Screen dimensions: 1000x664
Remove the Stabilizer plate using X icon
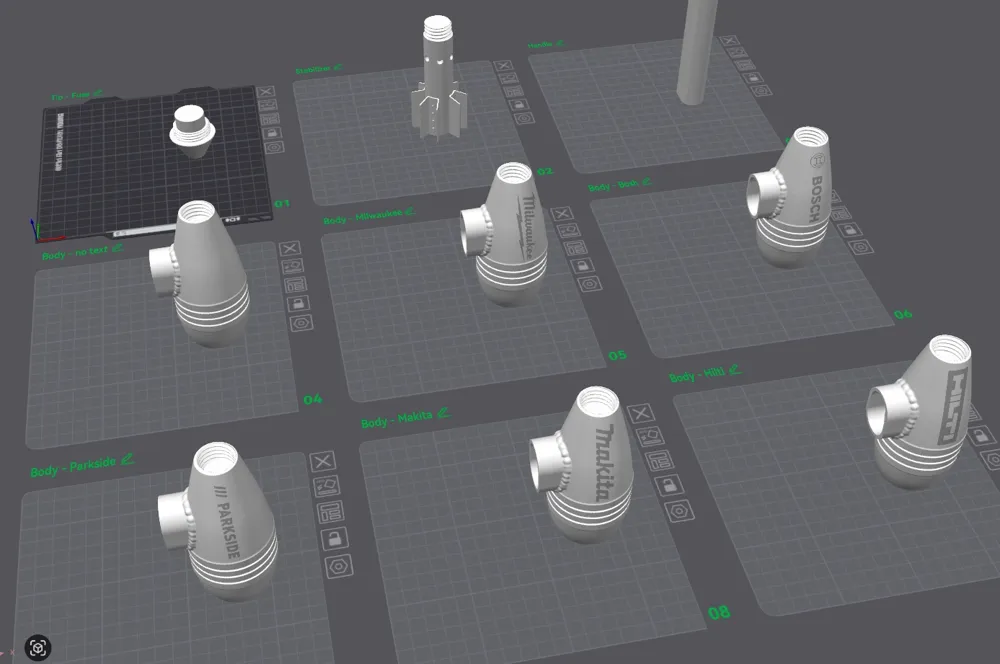504,66
